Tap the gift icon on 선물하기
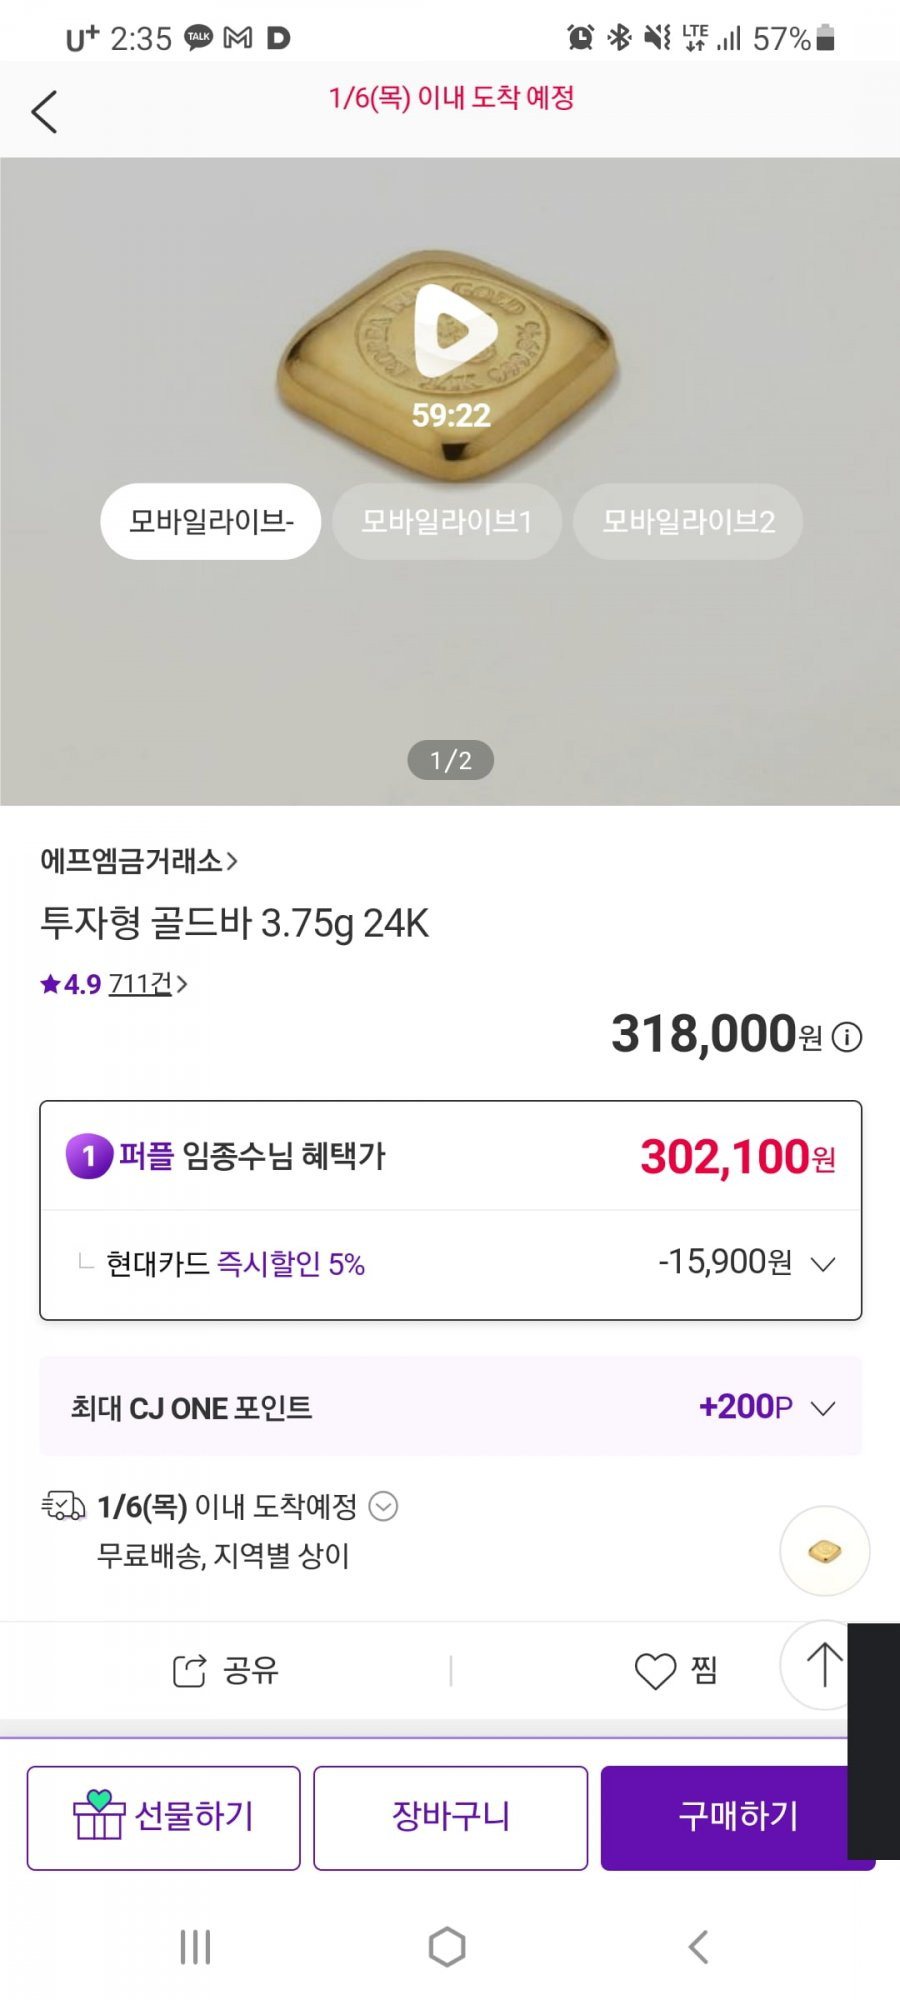Viewport: 900px width, 2000px height. point(98,1815)
